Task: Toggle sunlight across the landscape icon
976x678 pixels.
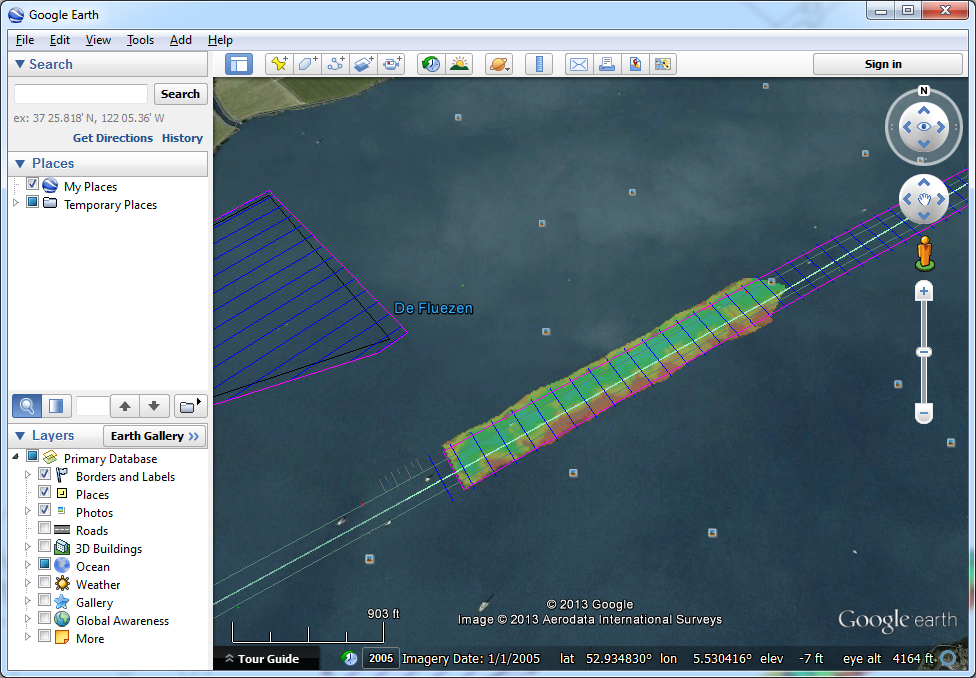Action: click(x=459, y=64)
